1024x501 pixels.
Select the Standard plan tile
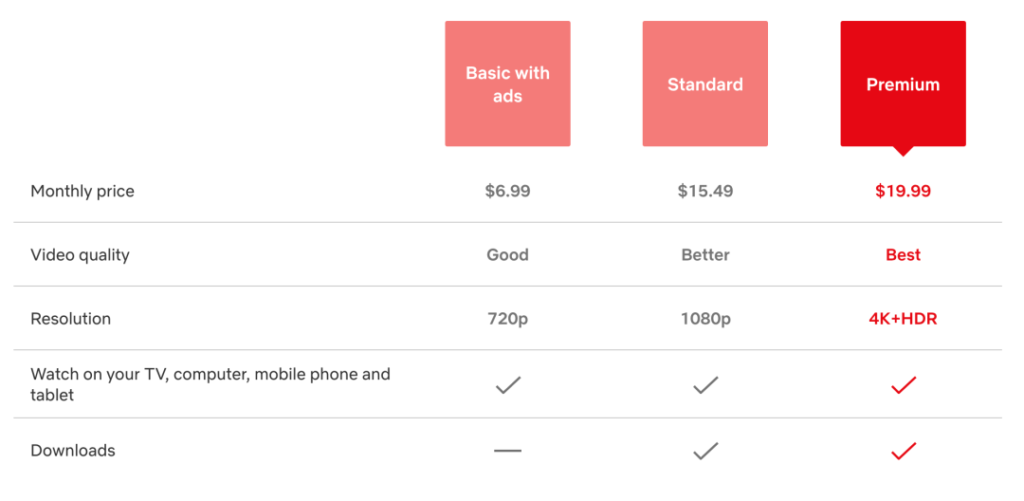tap(705, 84)
